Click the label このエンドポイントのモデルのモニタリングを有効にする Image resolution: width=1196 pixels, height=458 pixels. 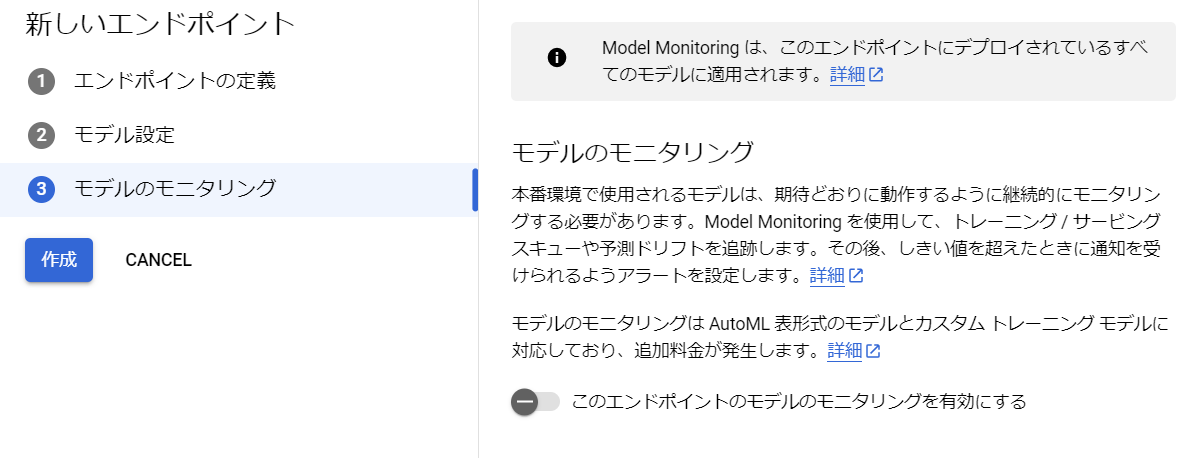(x=799, y=401)
